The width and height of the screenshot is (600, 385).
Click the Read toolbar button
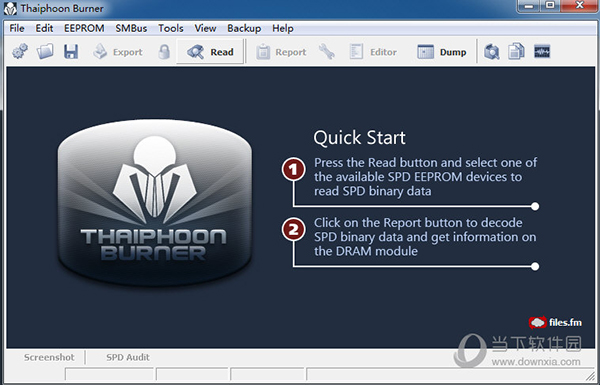pyautogui.click(x=210, y=52)
